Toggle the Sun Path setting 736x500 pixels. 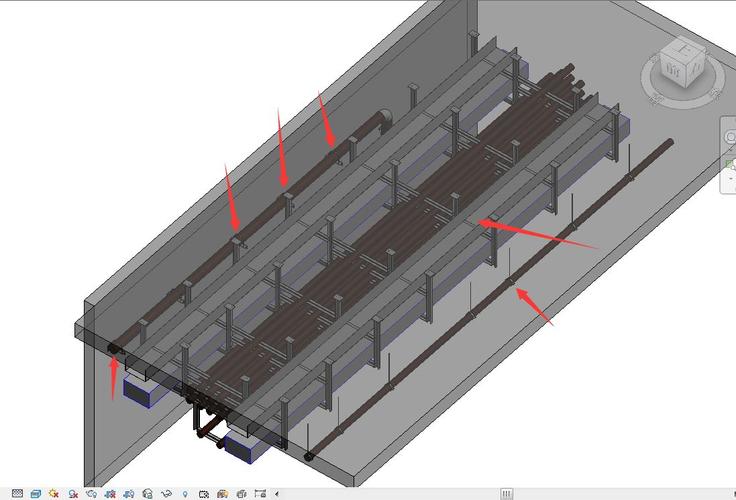(54, 493)
